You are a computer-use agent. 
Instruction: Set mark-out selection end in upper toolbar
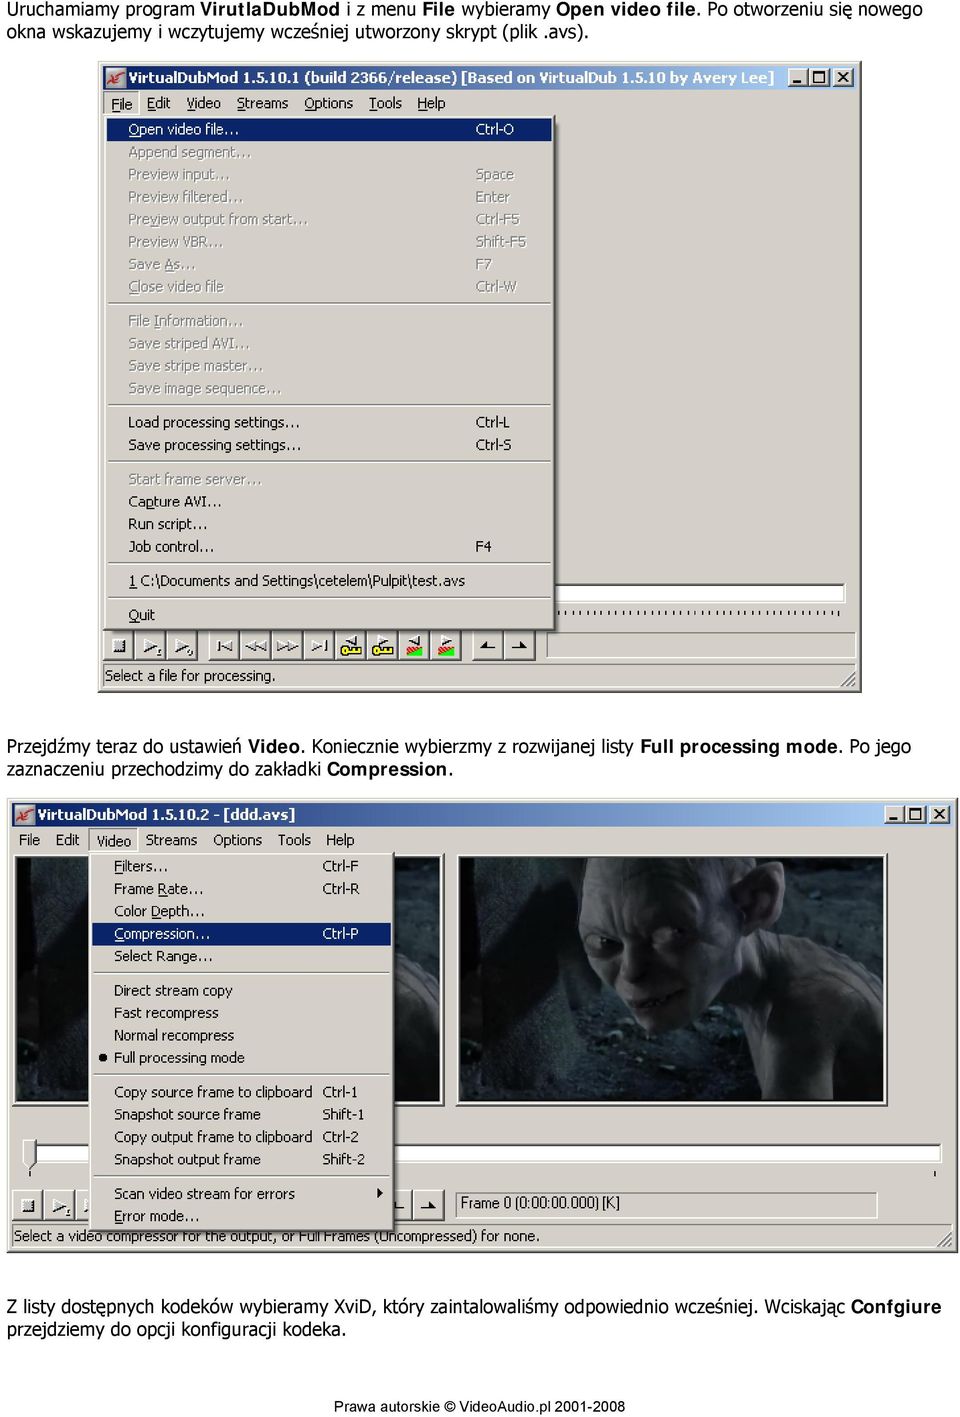pyautogui.click(x=519, y=646)
